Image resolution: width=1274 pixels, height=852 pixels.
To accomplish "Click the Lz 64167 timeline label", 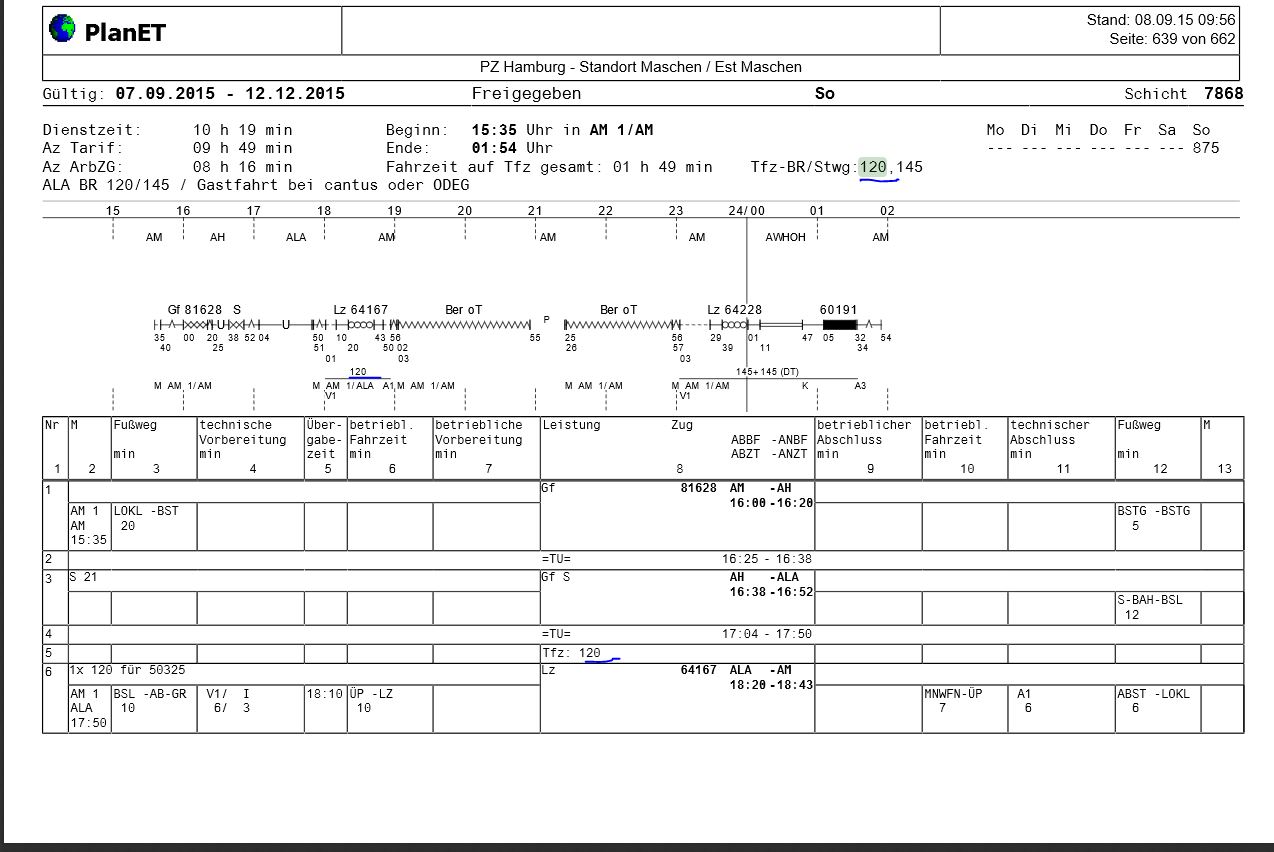I will (x=361, y=310).
